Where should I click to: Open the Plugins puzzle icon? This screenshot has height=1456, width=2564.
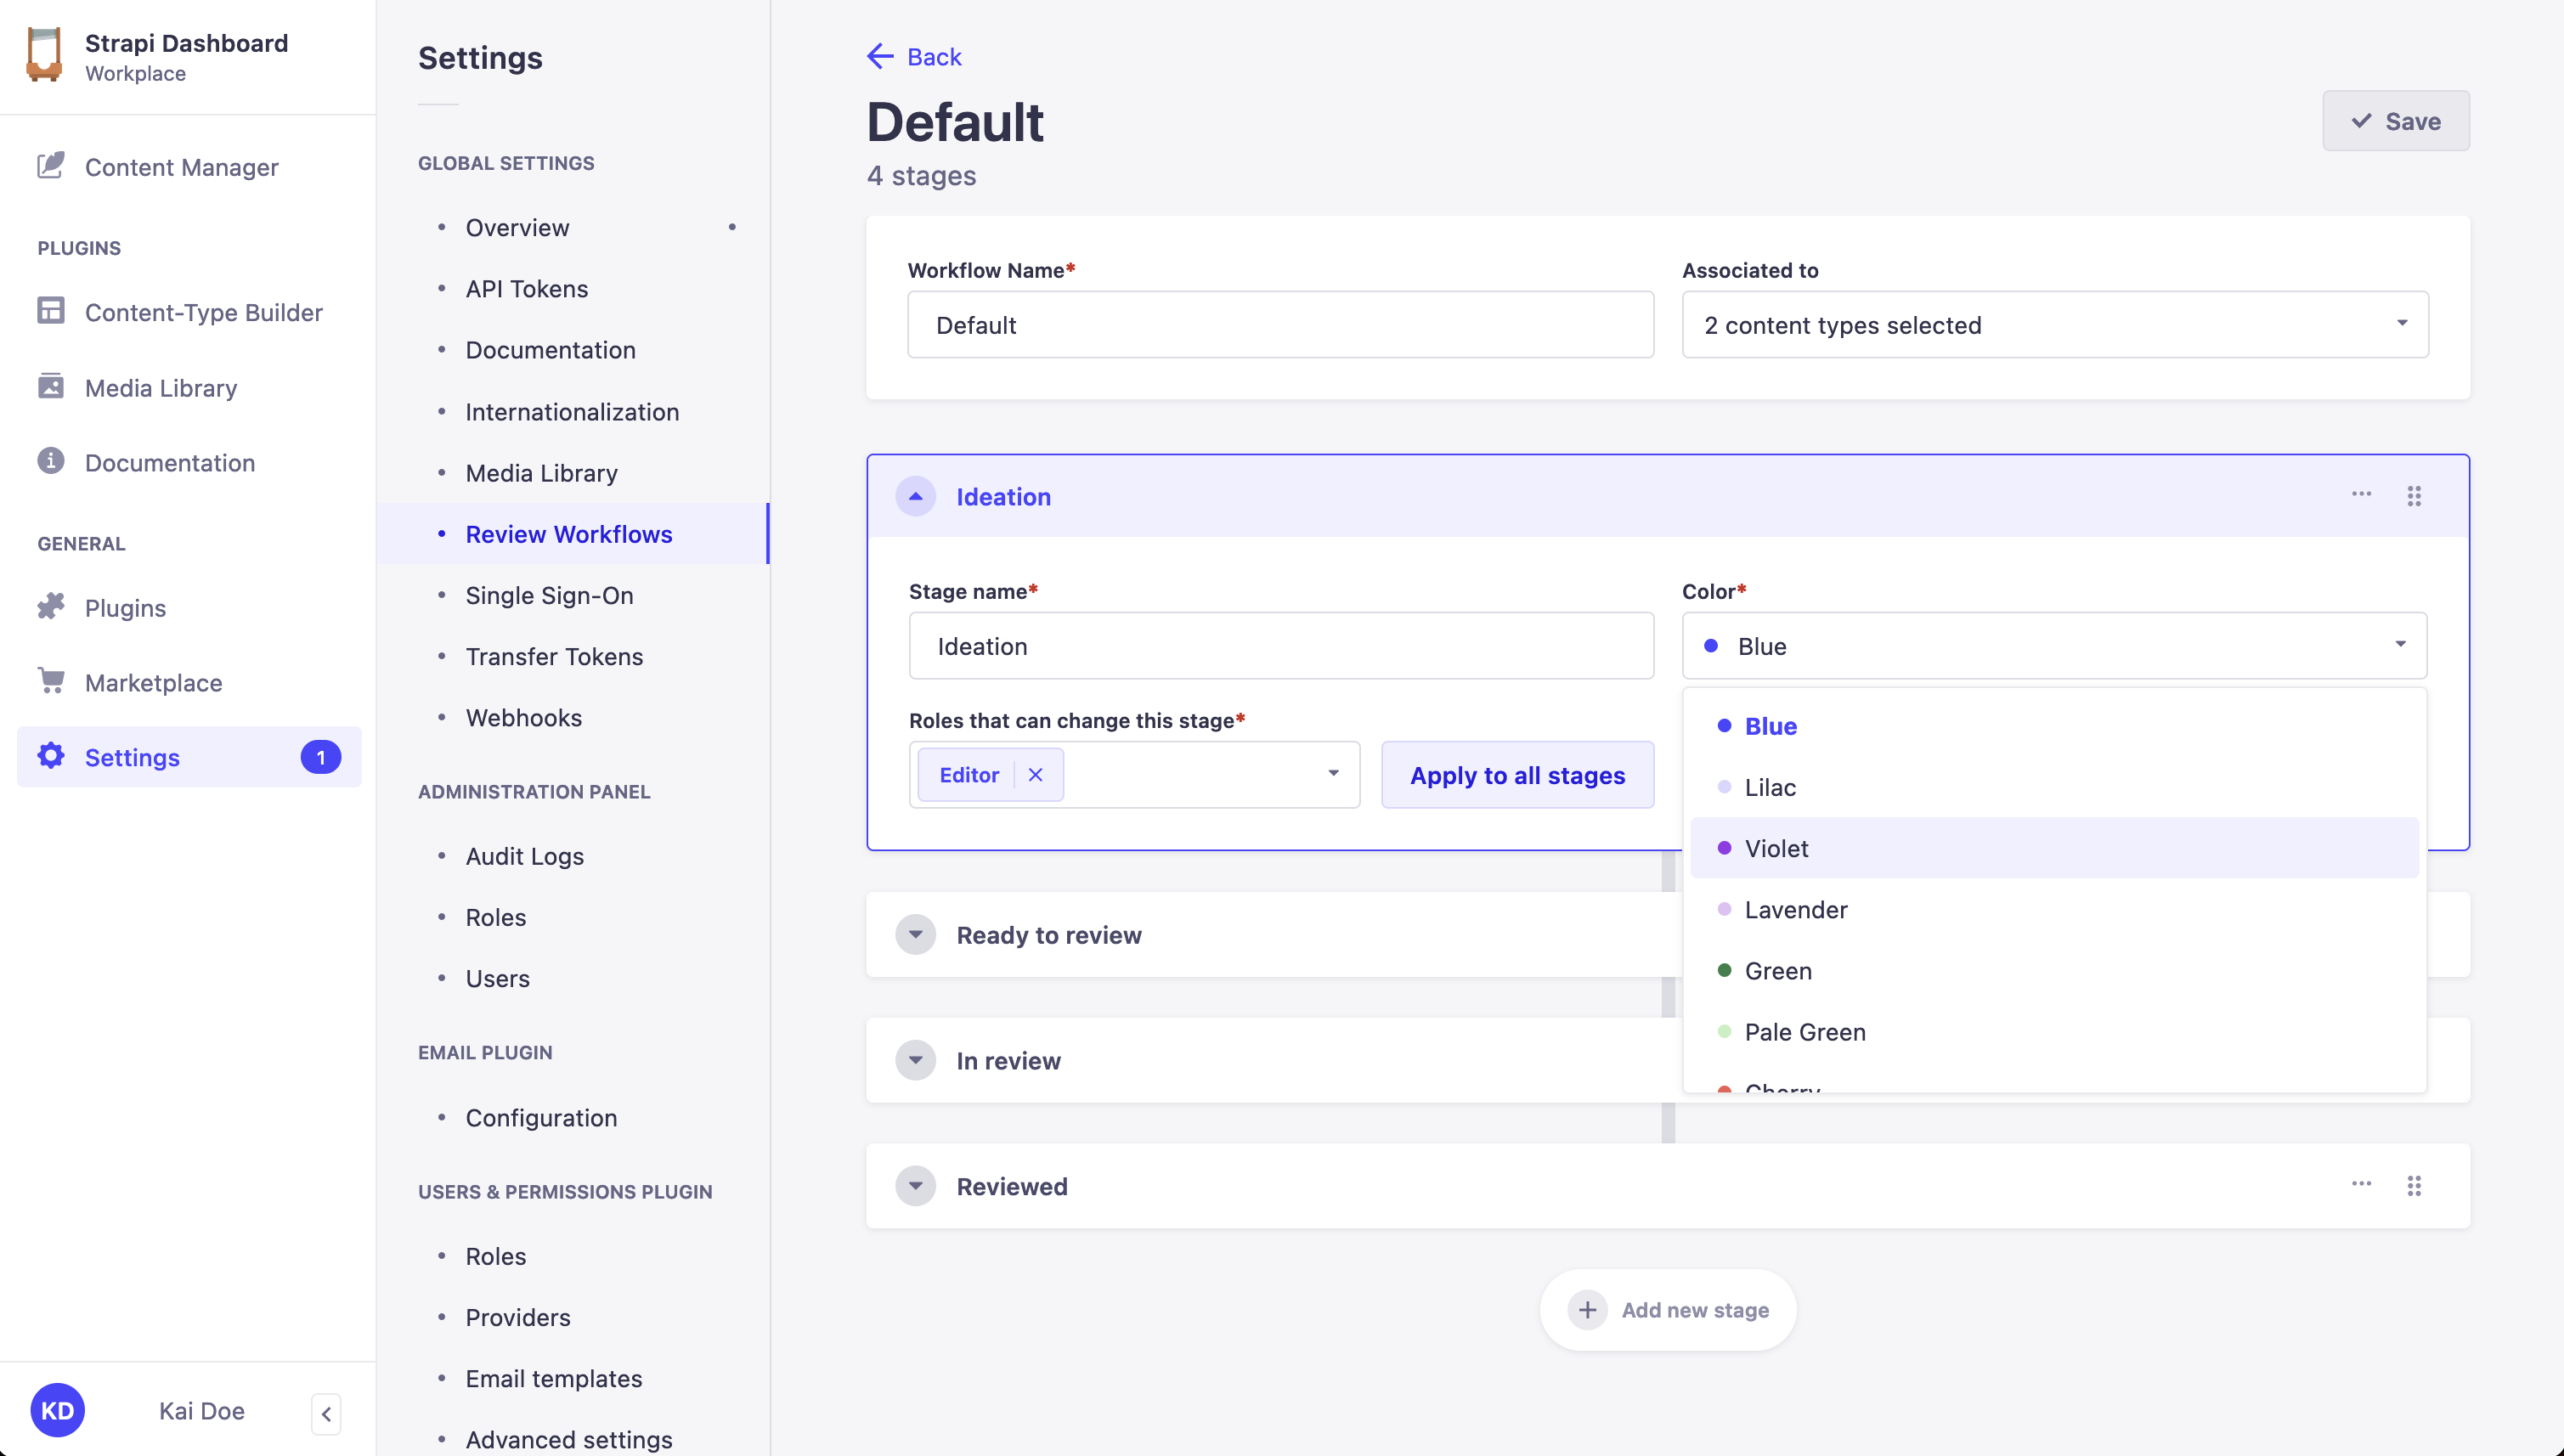coord(50,607)
